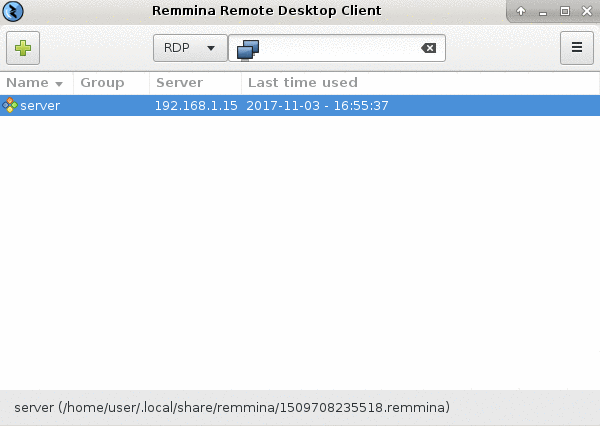
Task: Expand protocol list via the dropdown arrow
Action: (211, 48)
